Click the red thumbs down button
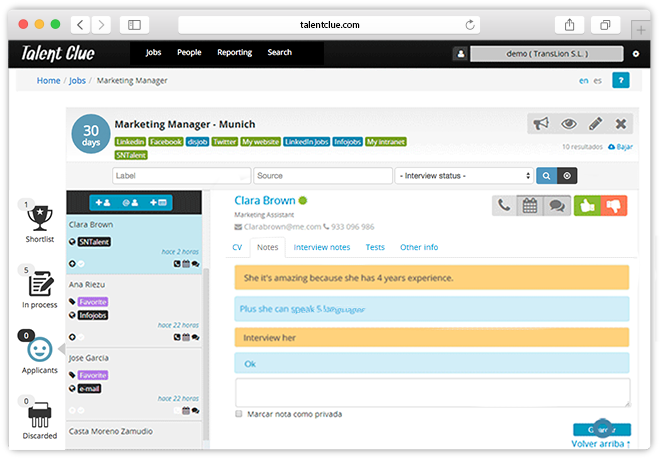660x459 pixels. point(612,205)
